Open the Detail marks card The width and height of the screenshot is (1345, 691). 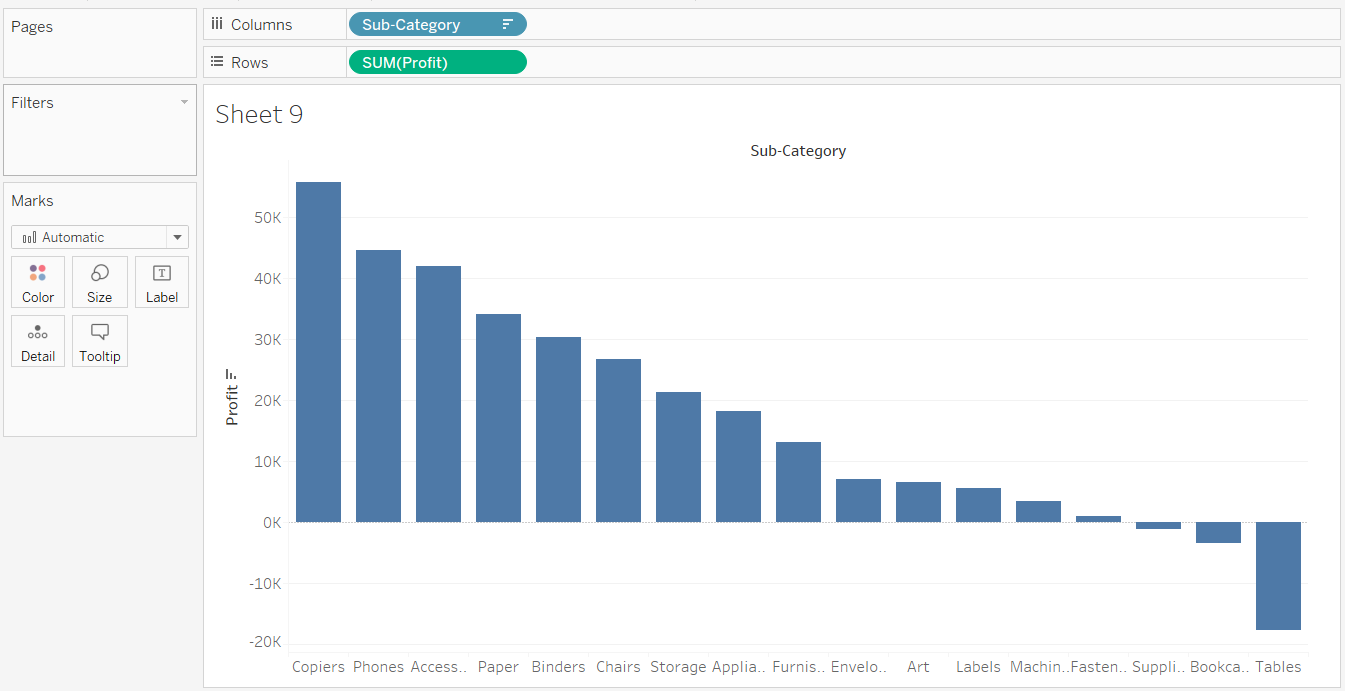pyautogui.click(x=38, y=341)
